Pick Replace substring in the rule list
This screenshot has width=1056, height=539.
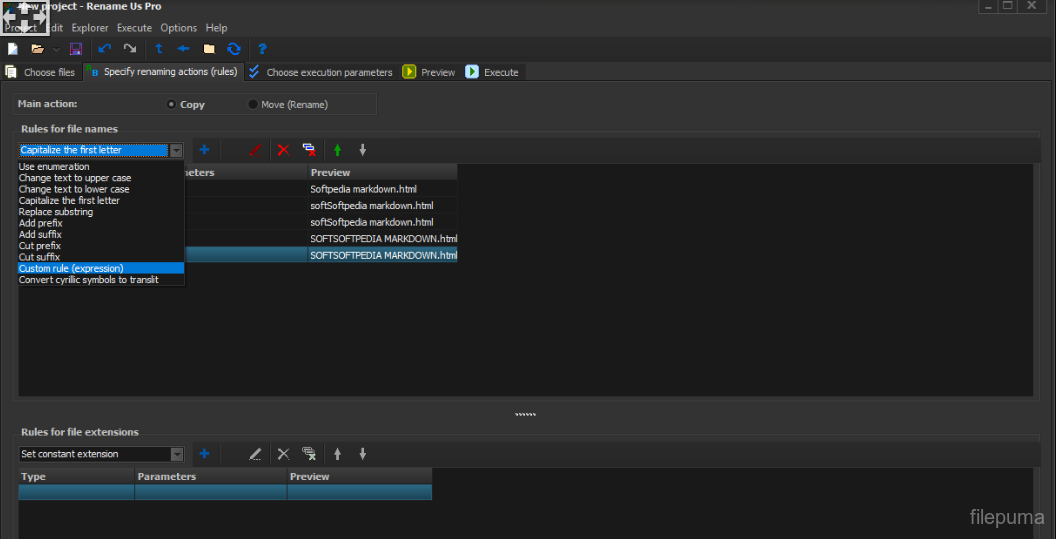click(56, 212)
